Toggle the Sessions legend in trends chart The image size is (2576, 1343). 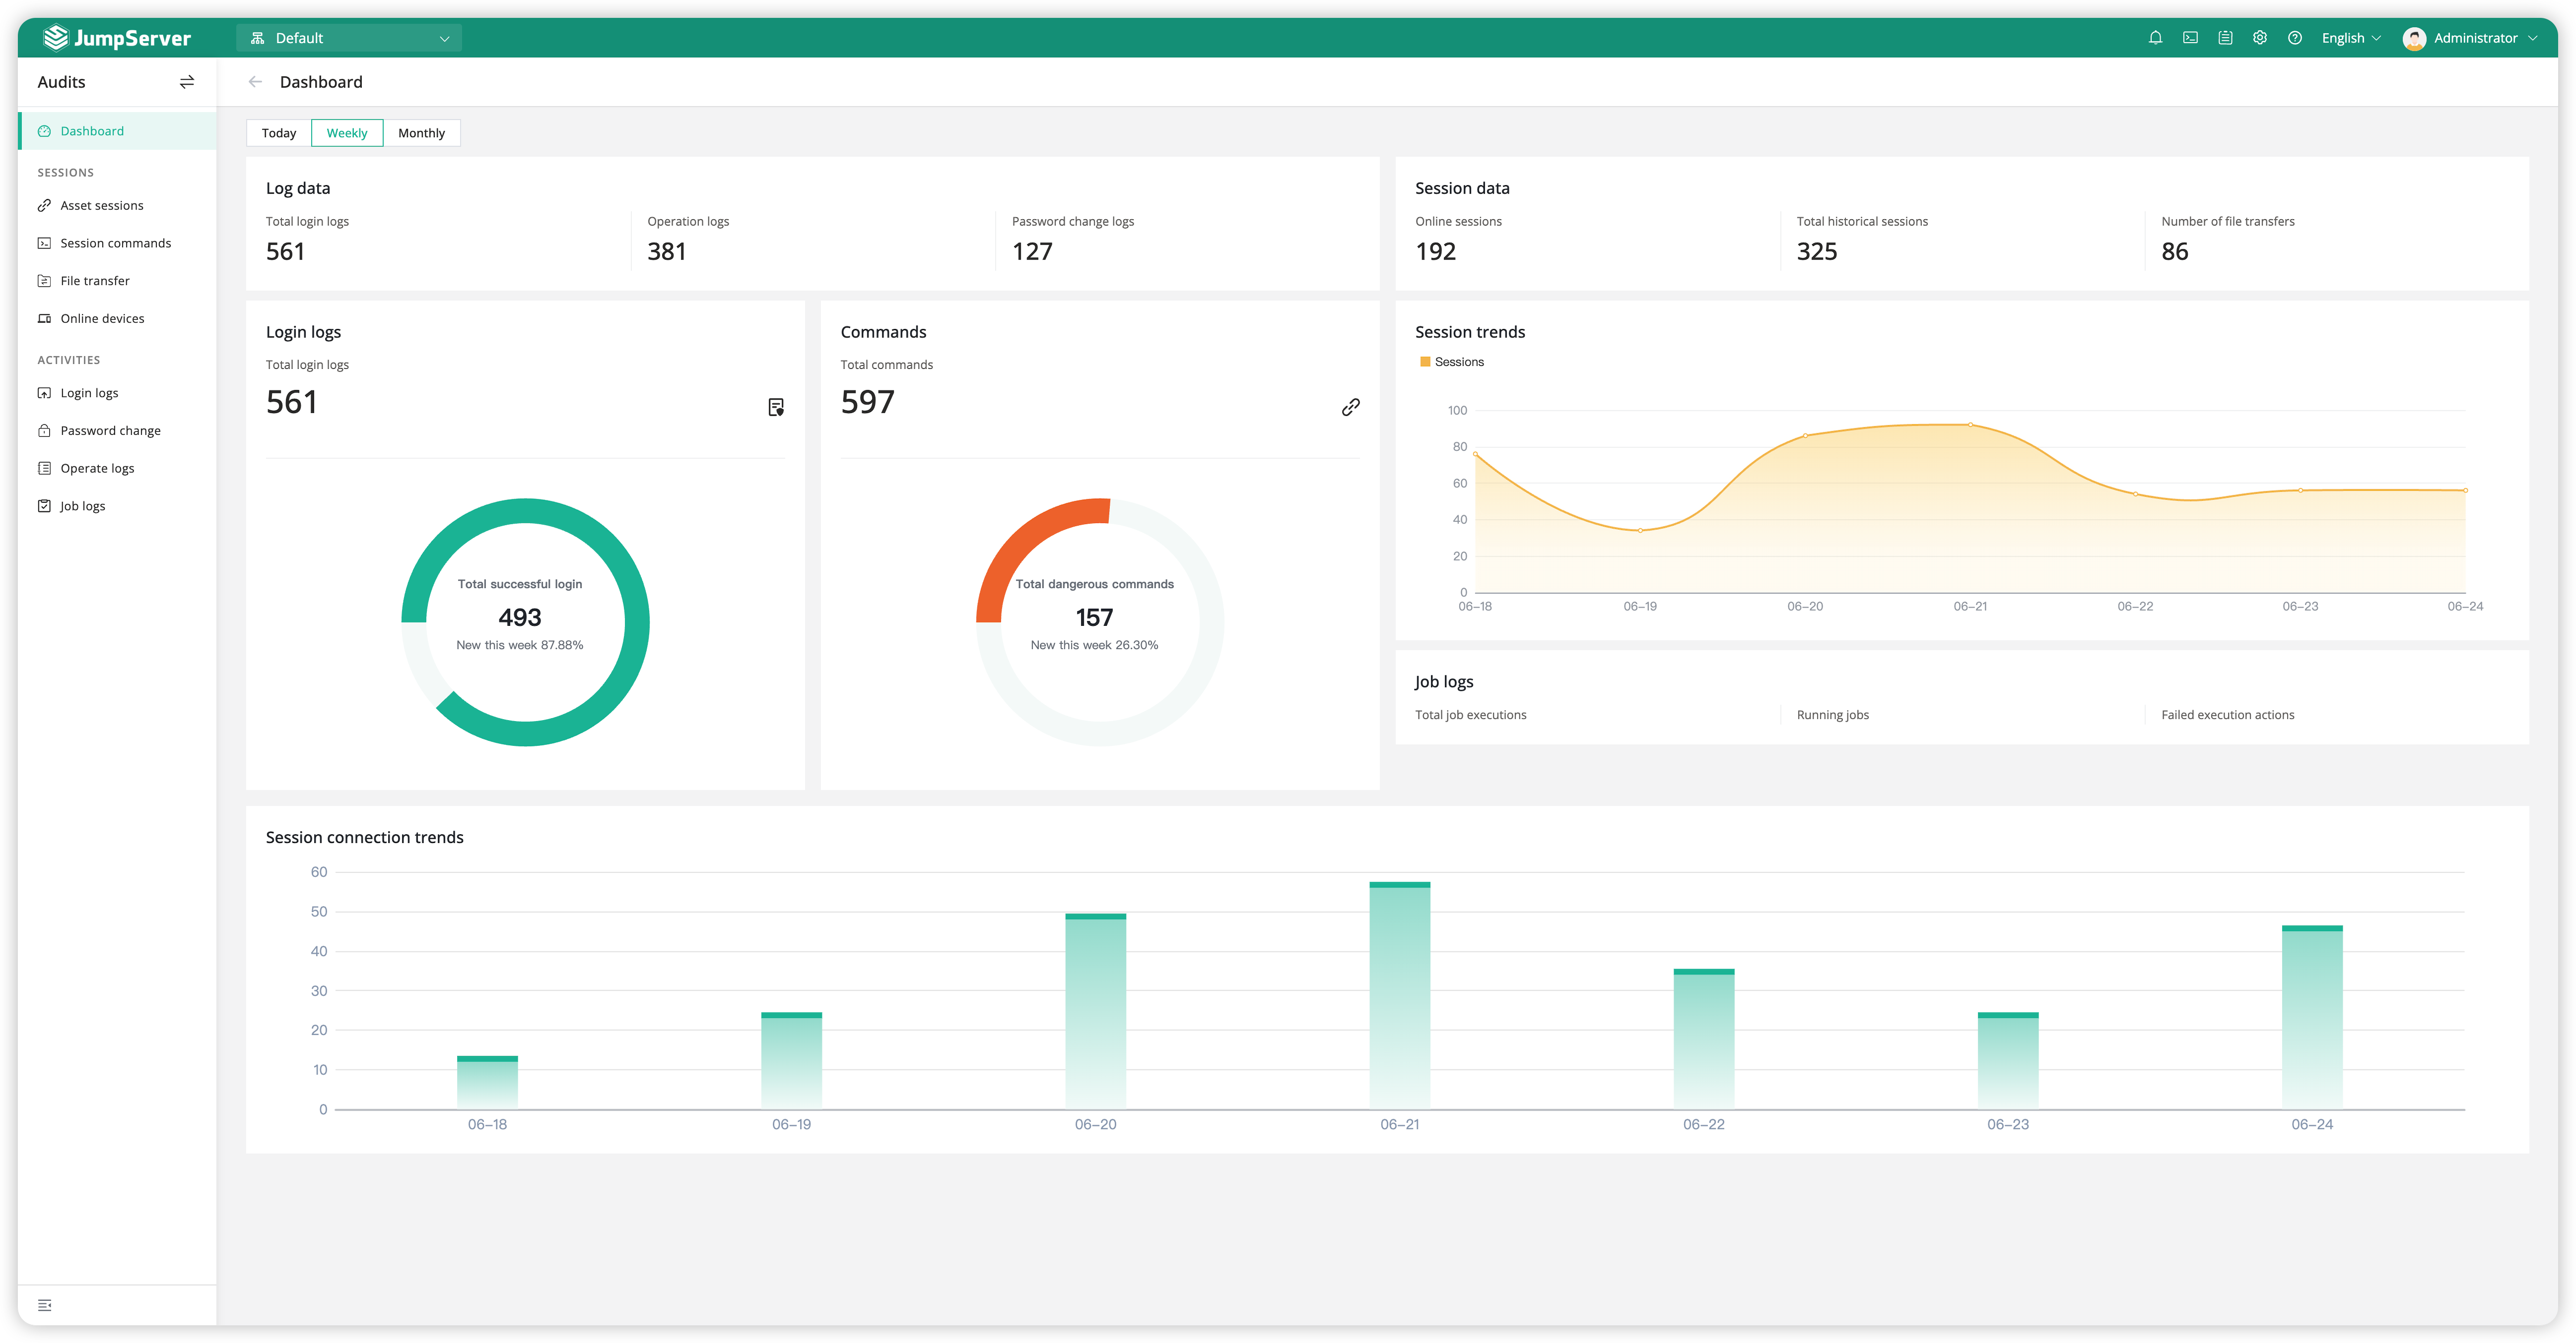point(1451,362)
